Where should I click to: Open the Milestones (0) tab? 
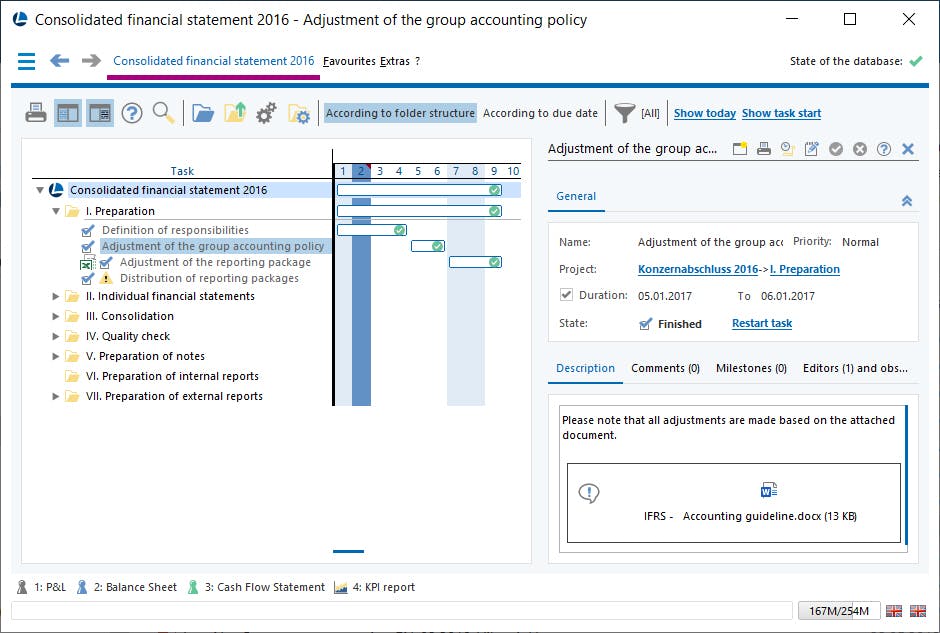click(751, 368)
